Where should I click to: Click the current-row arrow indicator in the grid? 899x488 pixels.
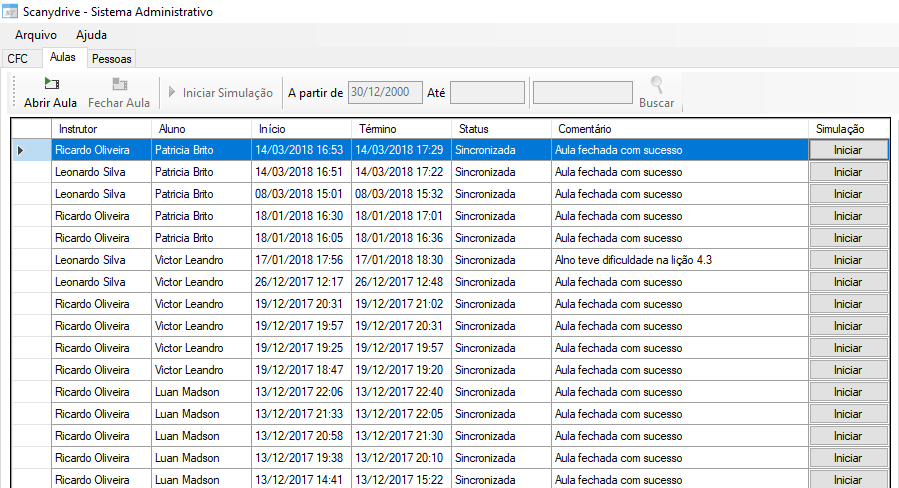click(x=21, y=150)
